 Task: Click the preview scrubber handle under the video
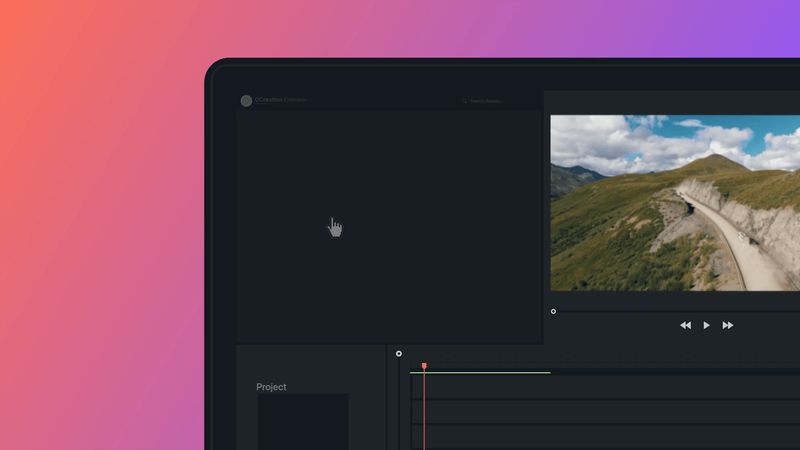point(553,311)
